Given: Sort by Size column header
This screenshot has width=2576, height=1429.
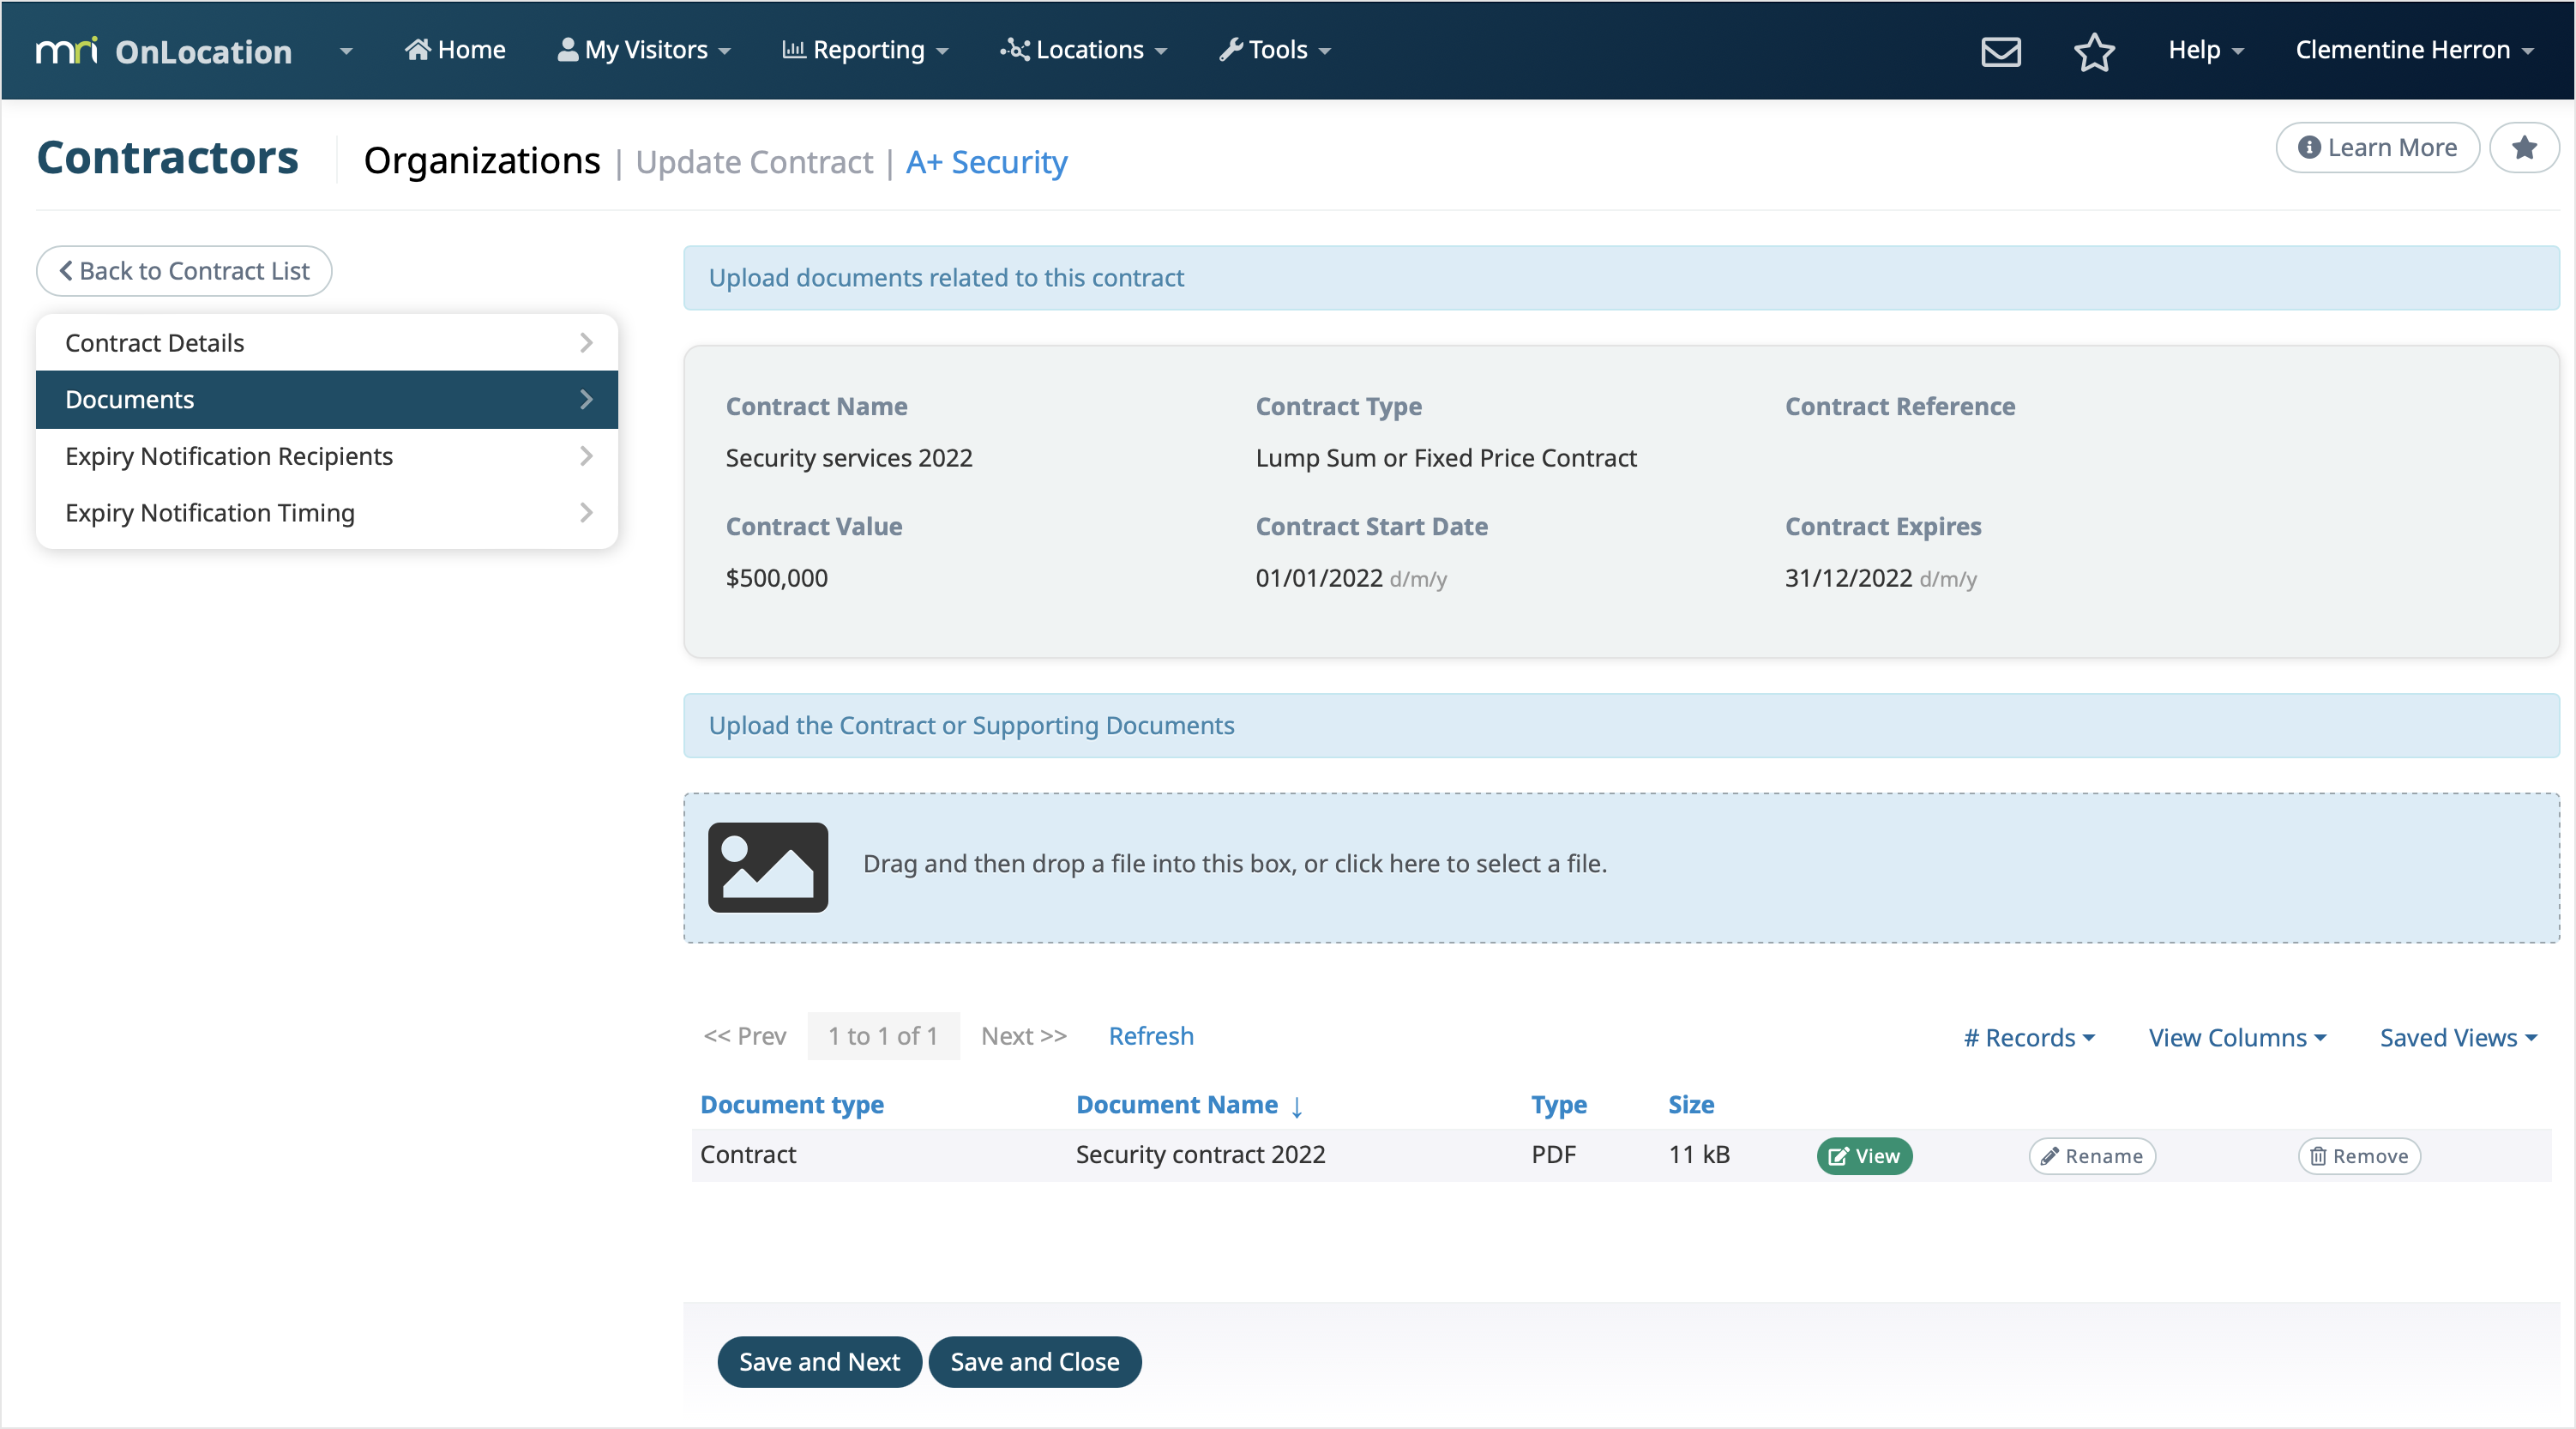Looking at the screenshot, I should (1691, 1105).
